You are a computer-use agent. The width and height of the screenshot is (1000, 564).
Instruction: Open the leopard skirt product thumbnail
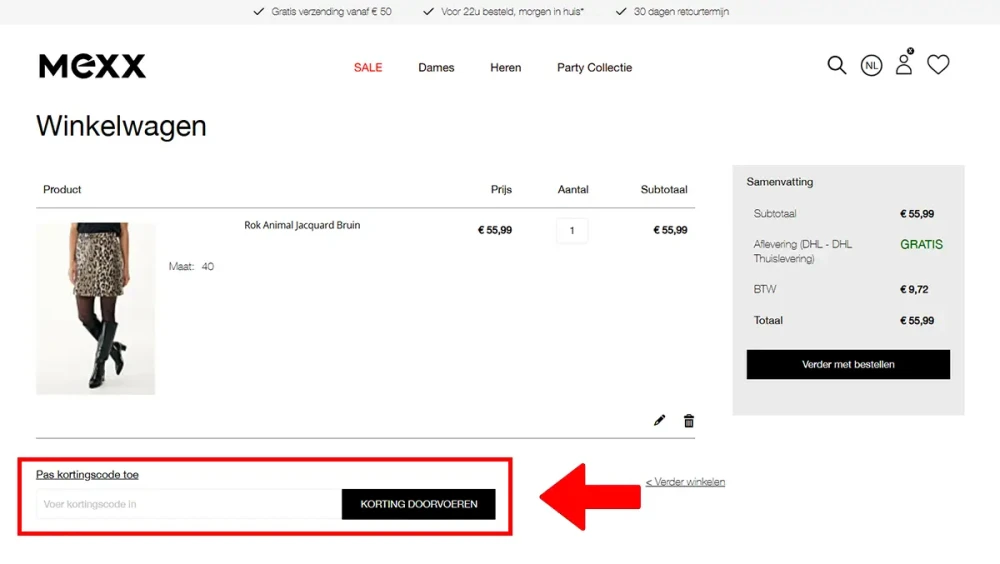click(96, 308)
